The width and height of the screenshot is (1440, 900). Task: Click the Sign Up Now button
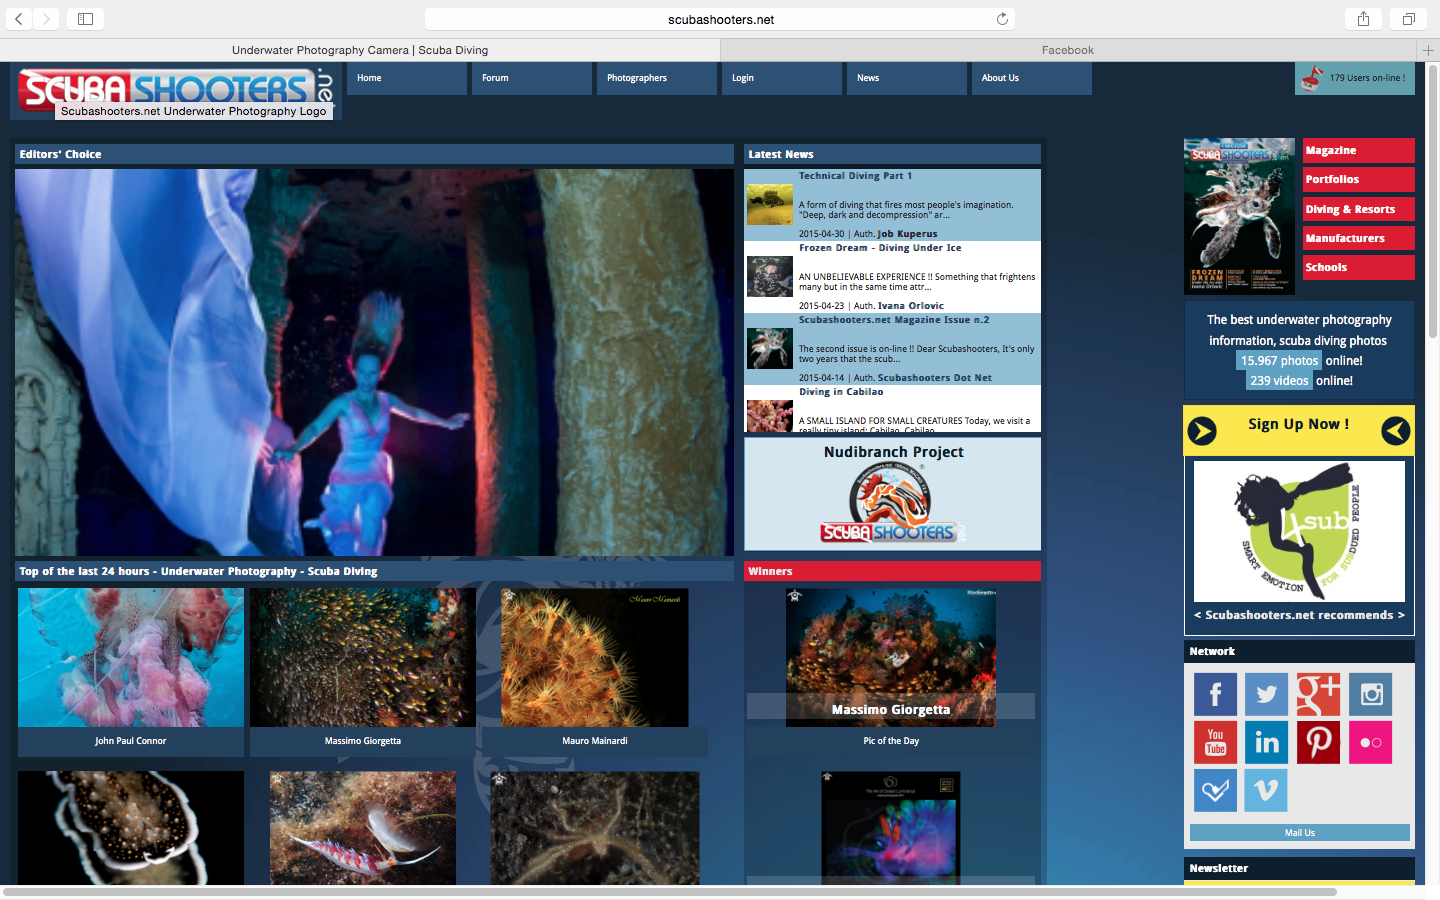(x=1298, y=425)
